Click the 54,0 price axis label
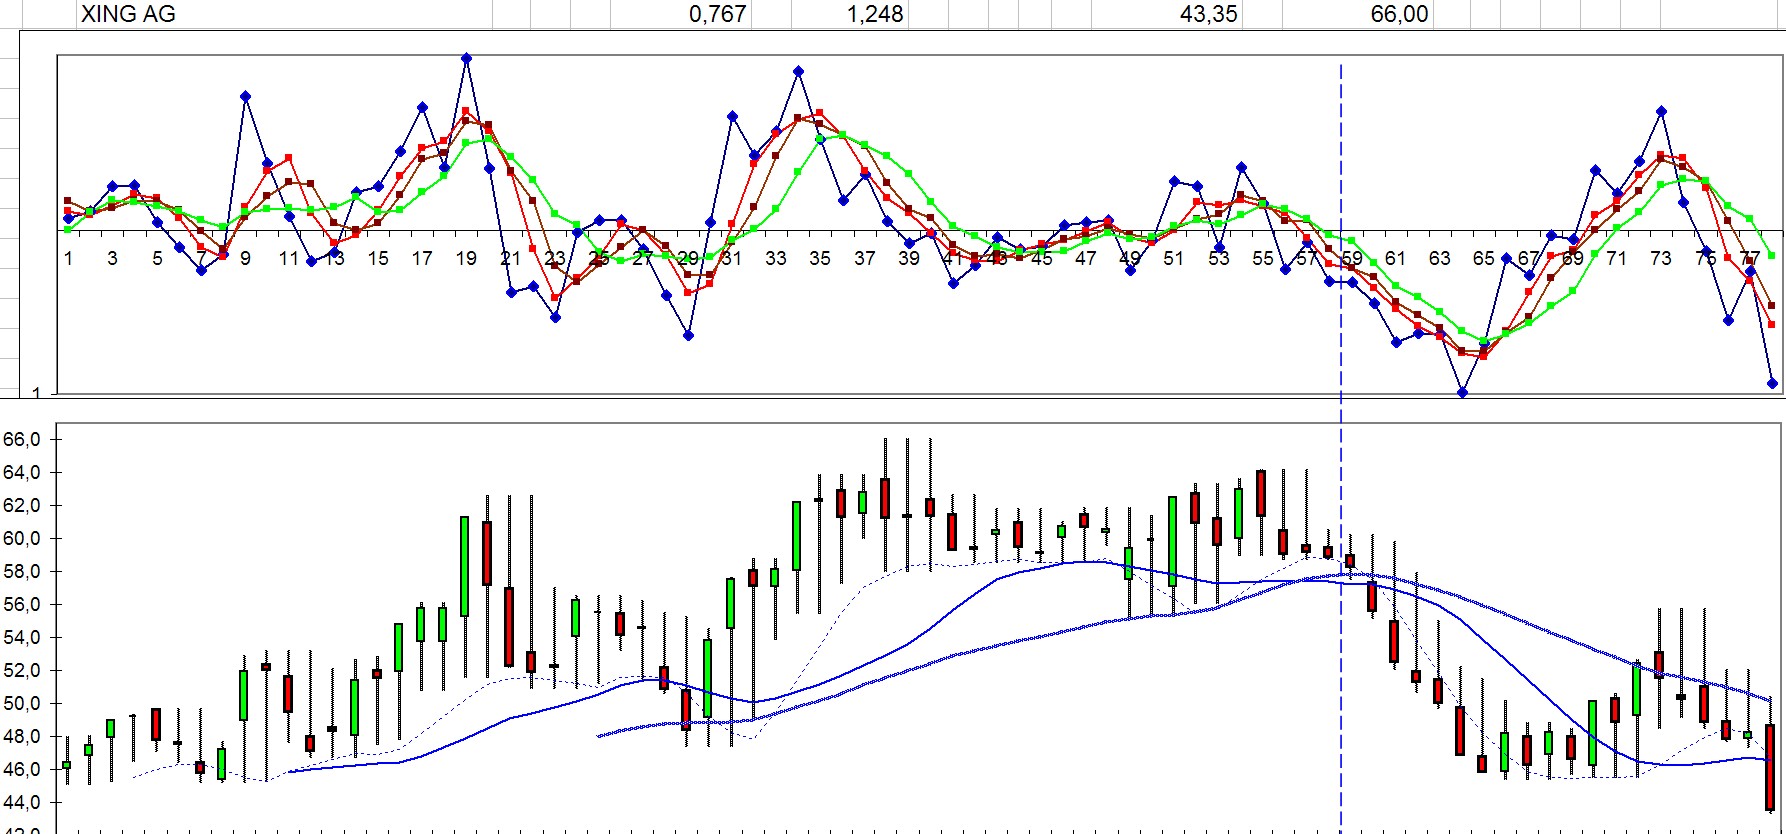Viewport: 1786px width, 834px height. (x=22, y=637)
